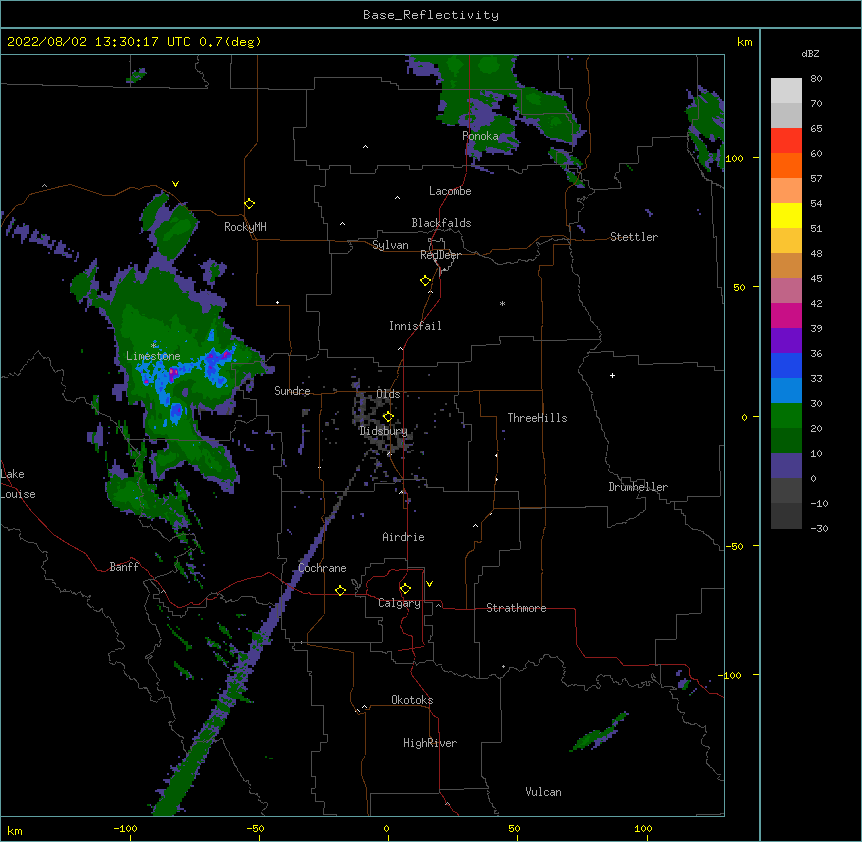The image size is (862, 842).
Task: Click the Sundre label
Action: pyautogui.click(x=292, y=391)
